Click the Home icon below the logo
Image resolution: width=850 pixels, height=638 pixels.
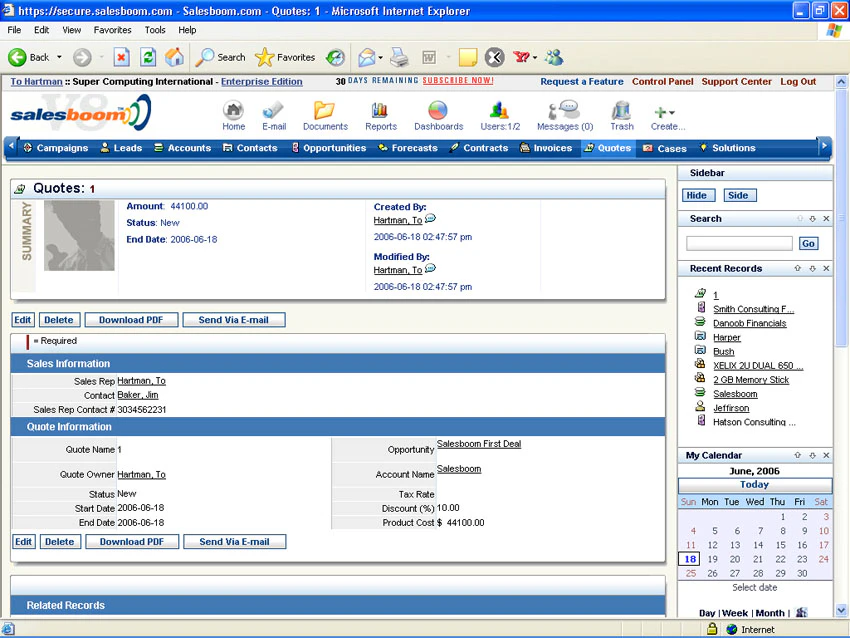tap(233, 108)
